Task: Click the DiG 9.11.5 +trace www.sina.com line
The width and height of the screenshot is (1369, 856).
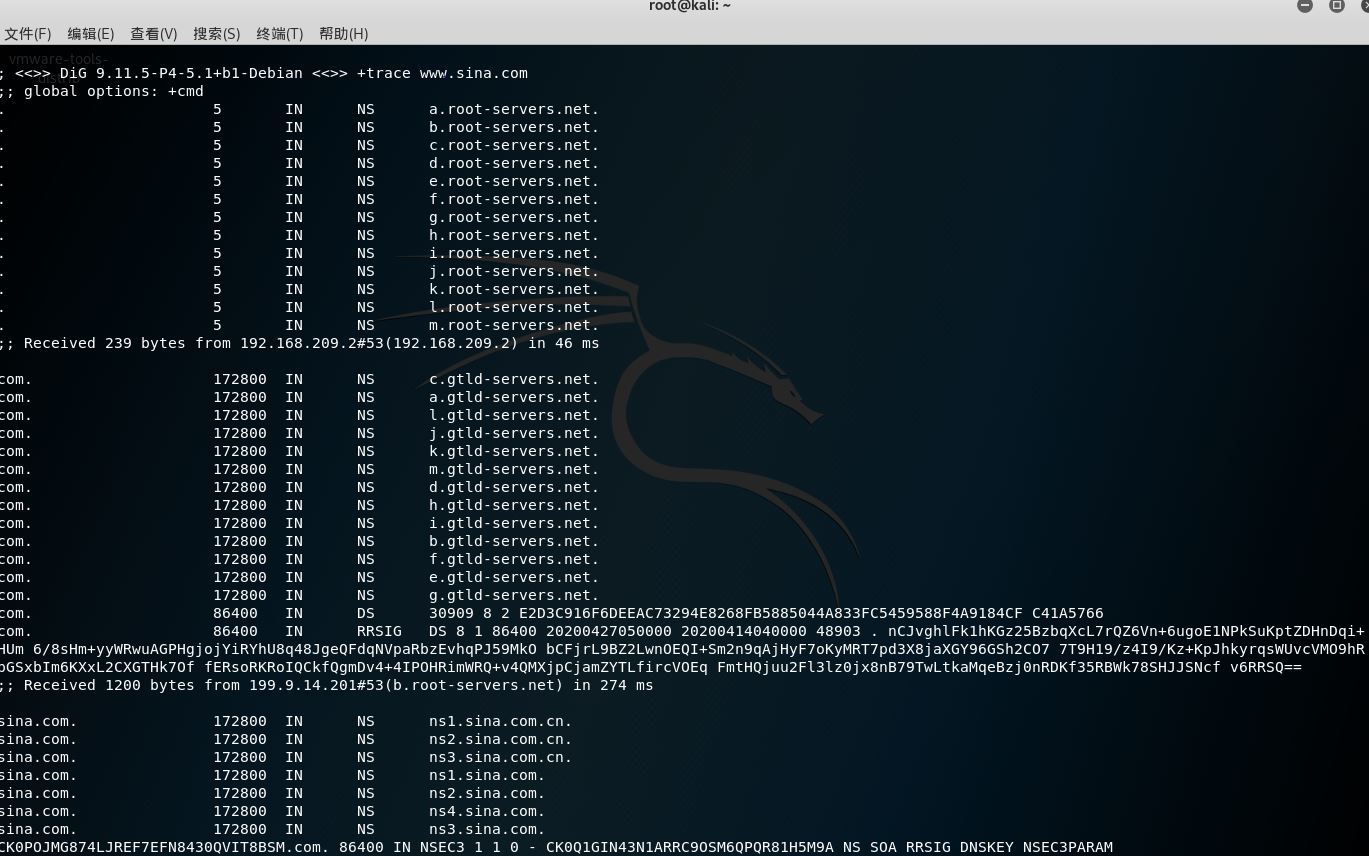Action: pos(264,73)
